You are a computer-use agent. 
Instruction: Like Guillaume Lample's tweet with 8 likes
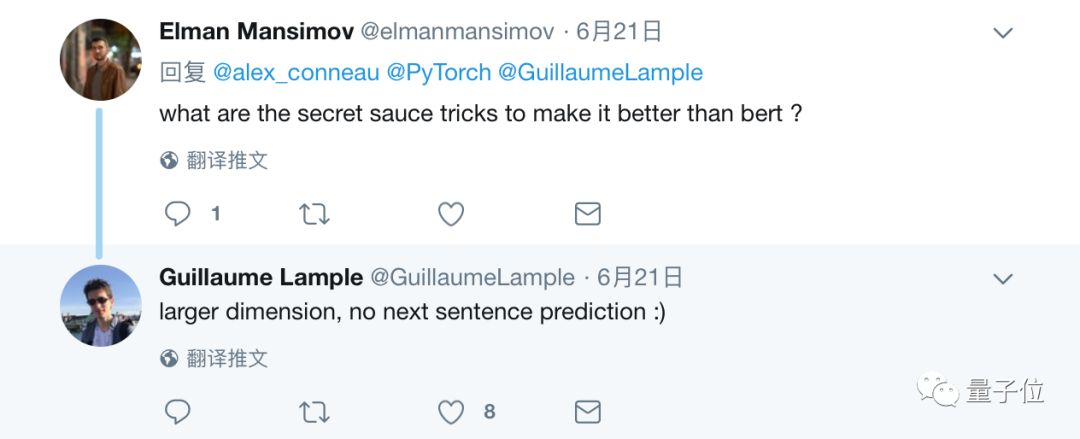tap(452, 411)
